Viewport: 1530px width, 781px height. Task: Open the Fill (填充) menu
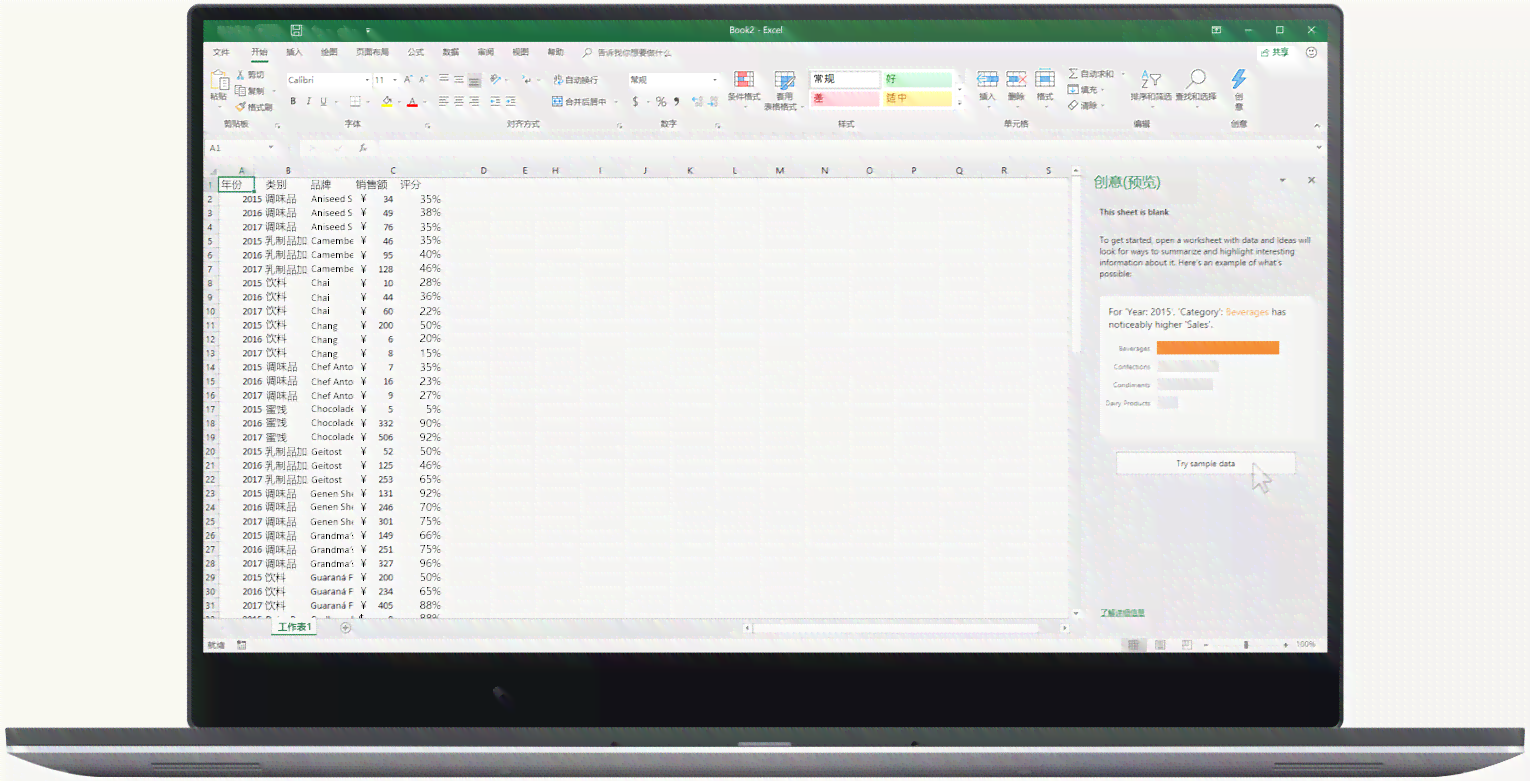[1084, 90]
